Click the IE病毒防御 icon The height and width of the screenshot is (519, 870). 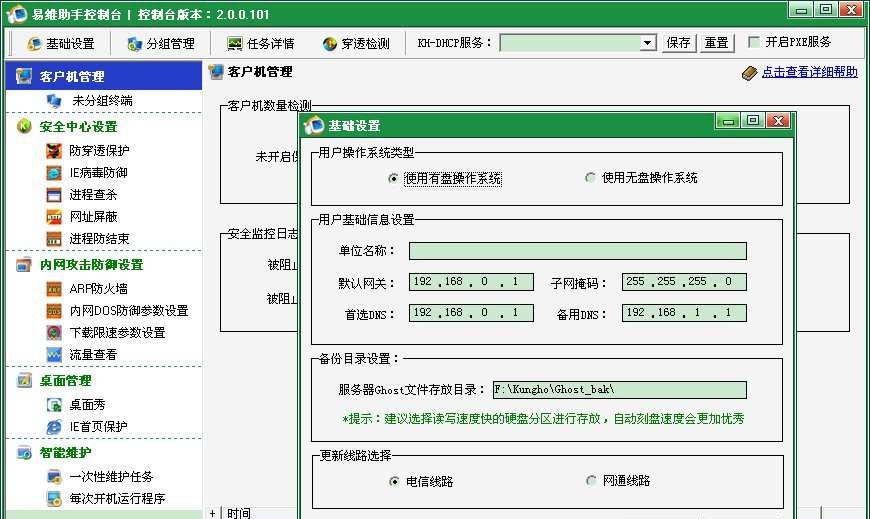(54, 173)
